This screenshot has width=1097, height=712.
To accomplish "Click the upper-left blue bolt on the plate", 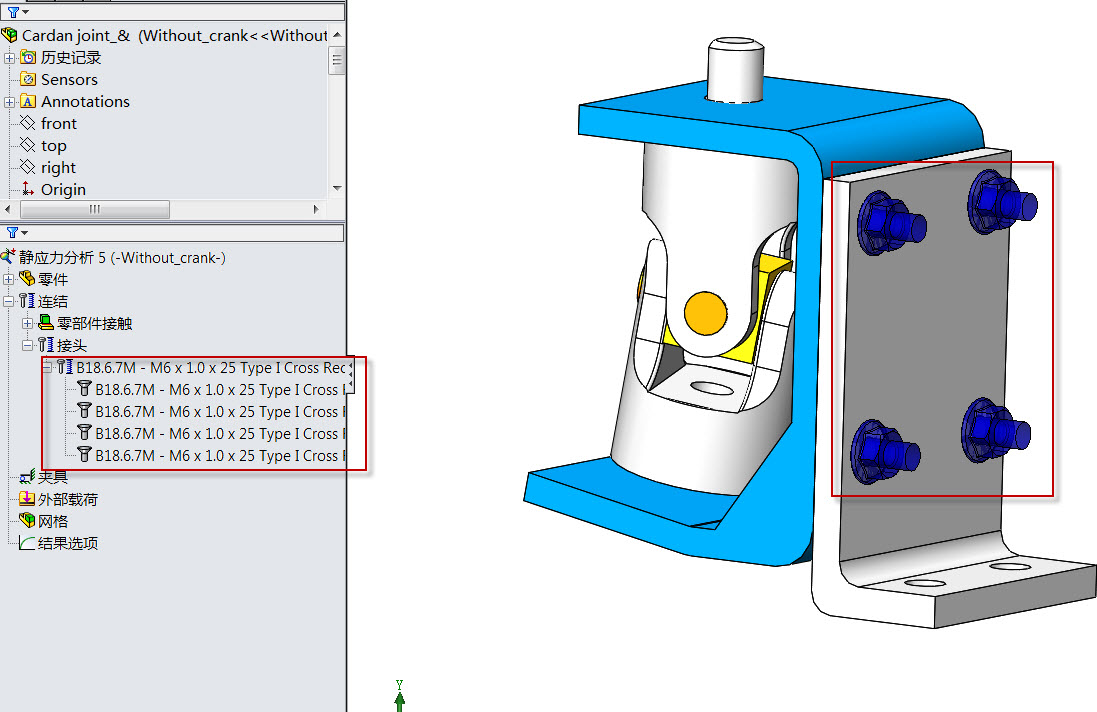I will click(883, 221).
